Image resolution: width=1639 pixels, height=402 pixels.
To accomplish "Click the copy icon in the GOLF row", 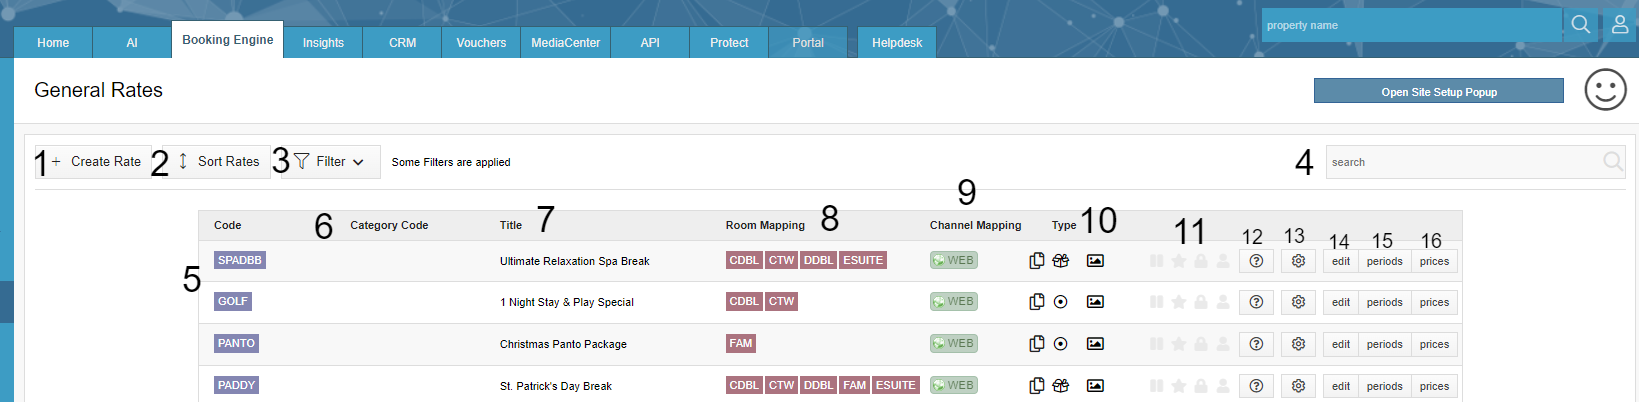I will [1037, 301].
